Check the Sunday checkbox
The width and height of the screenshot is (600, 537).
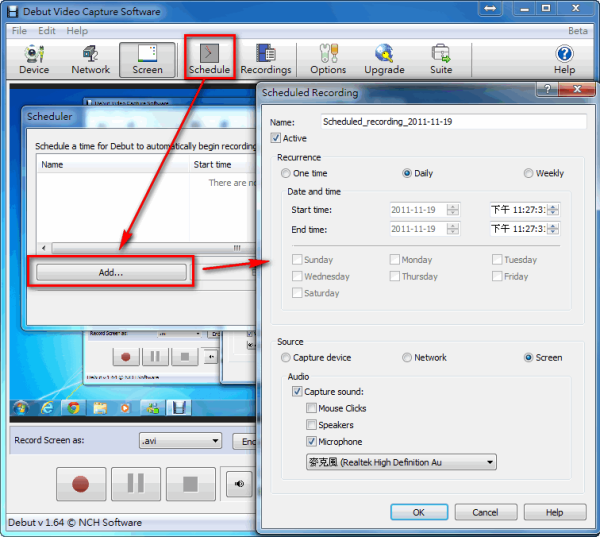click(x=297, y=260)
